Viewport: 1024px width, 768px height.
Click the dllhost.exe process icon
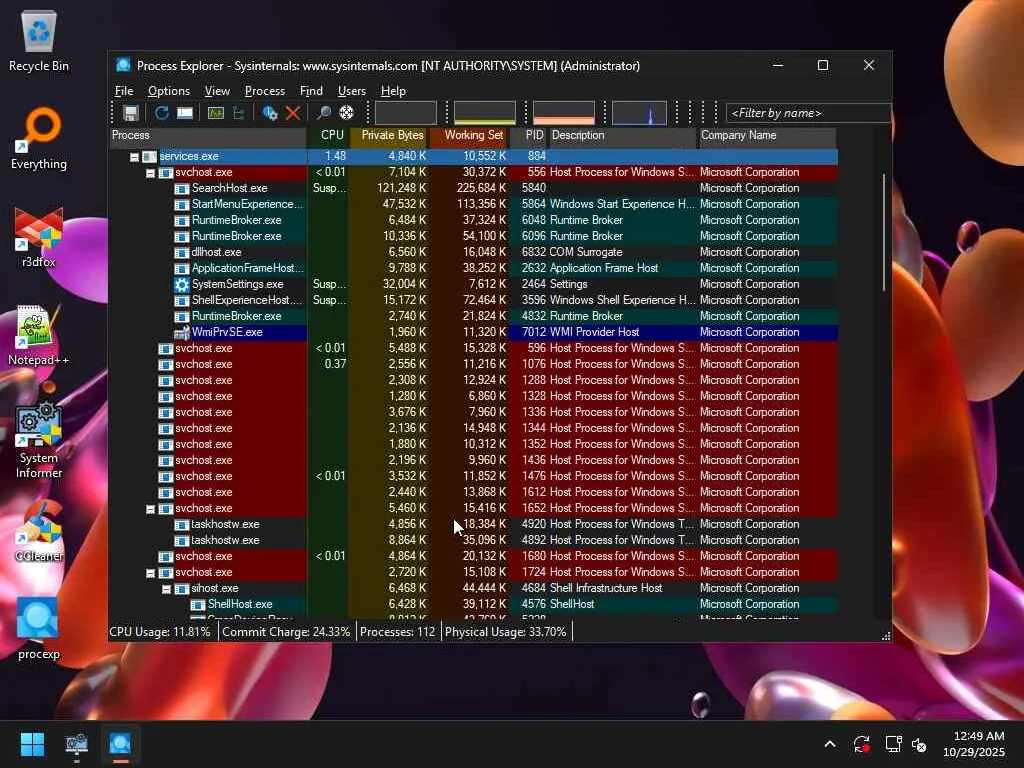coord(182,253)
